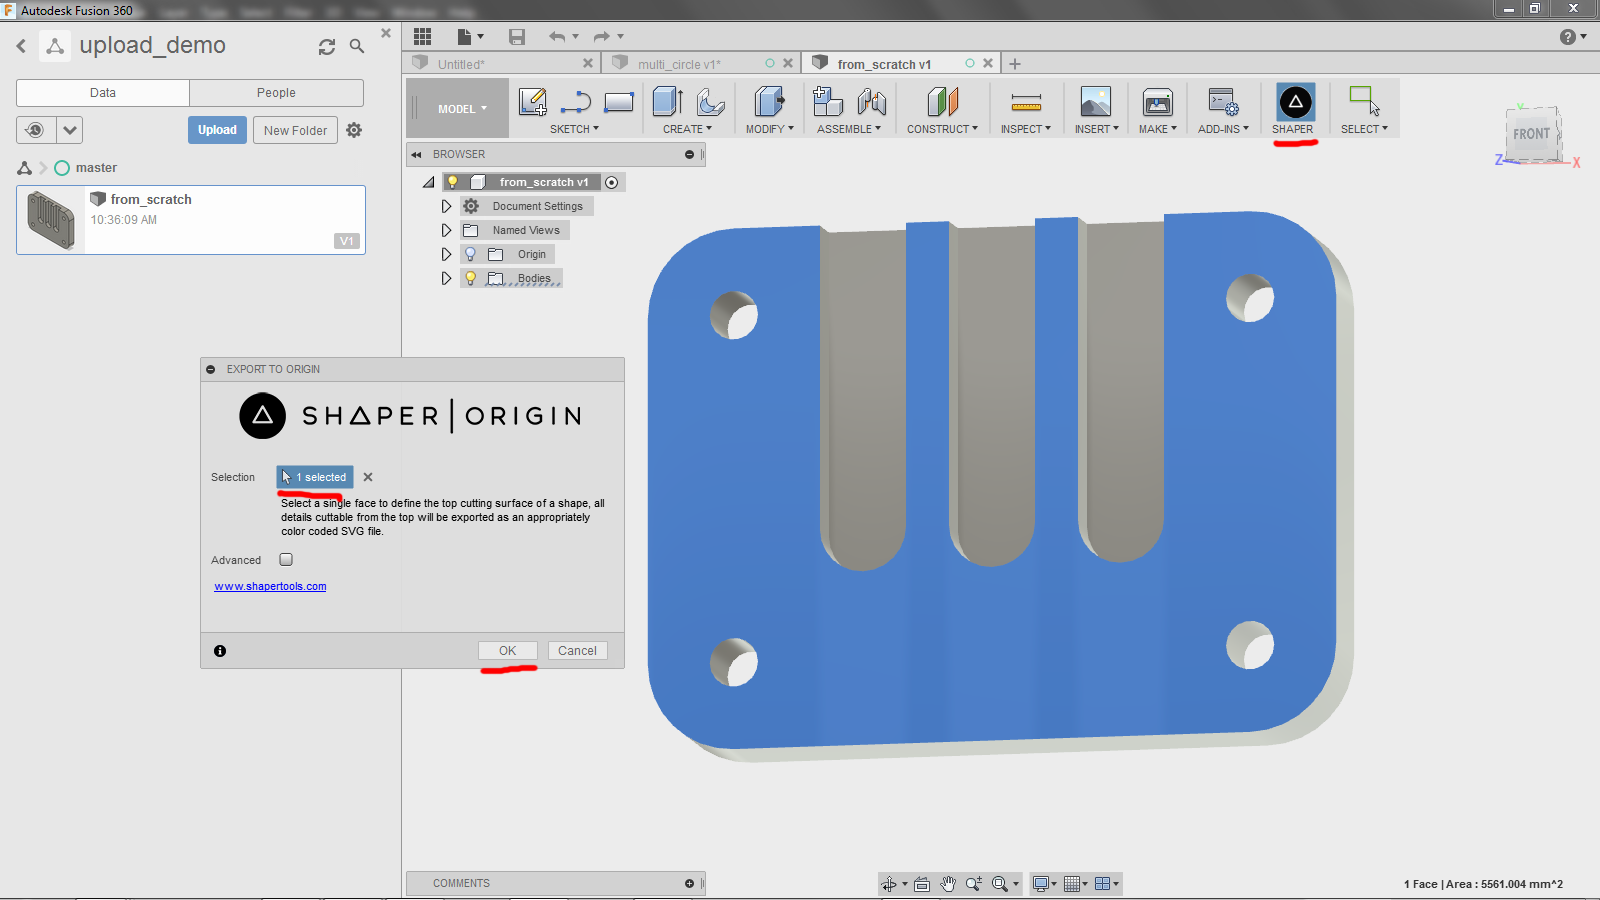
Task: Open the Data tab
Action: click(x=103, y=93)
